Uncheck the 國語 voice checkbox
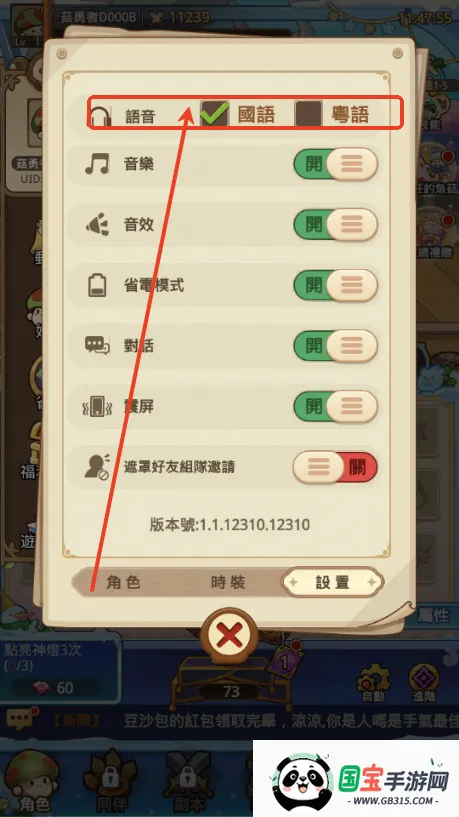This screenshot has width=459, height=817. 215,114
